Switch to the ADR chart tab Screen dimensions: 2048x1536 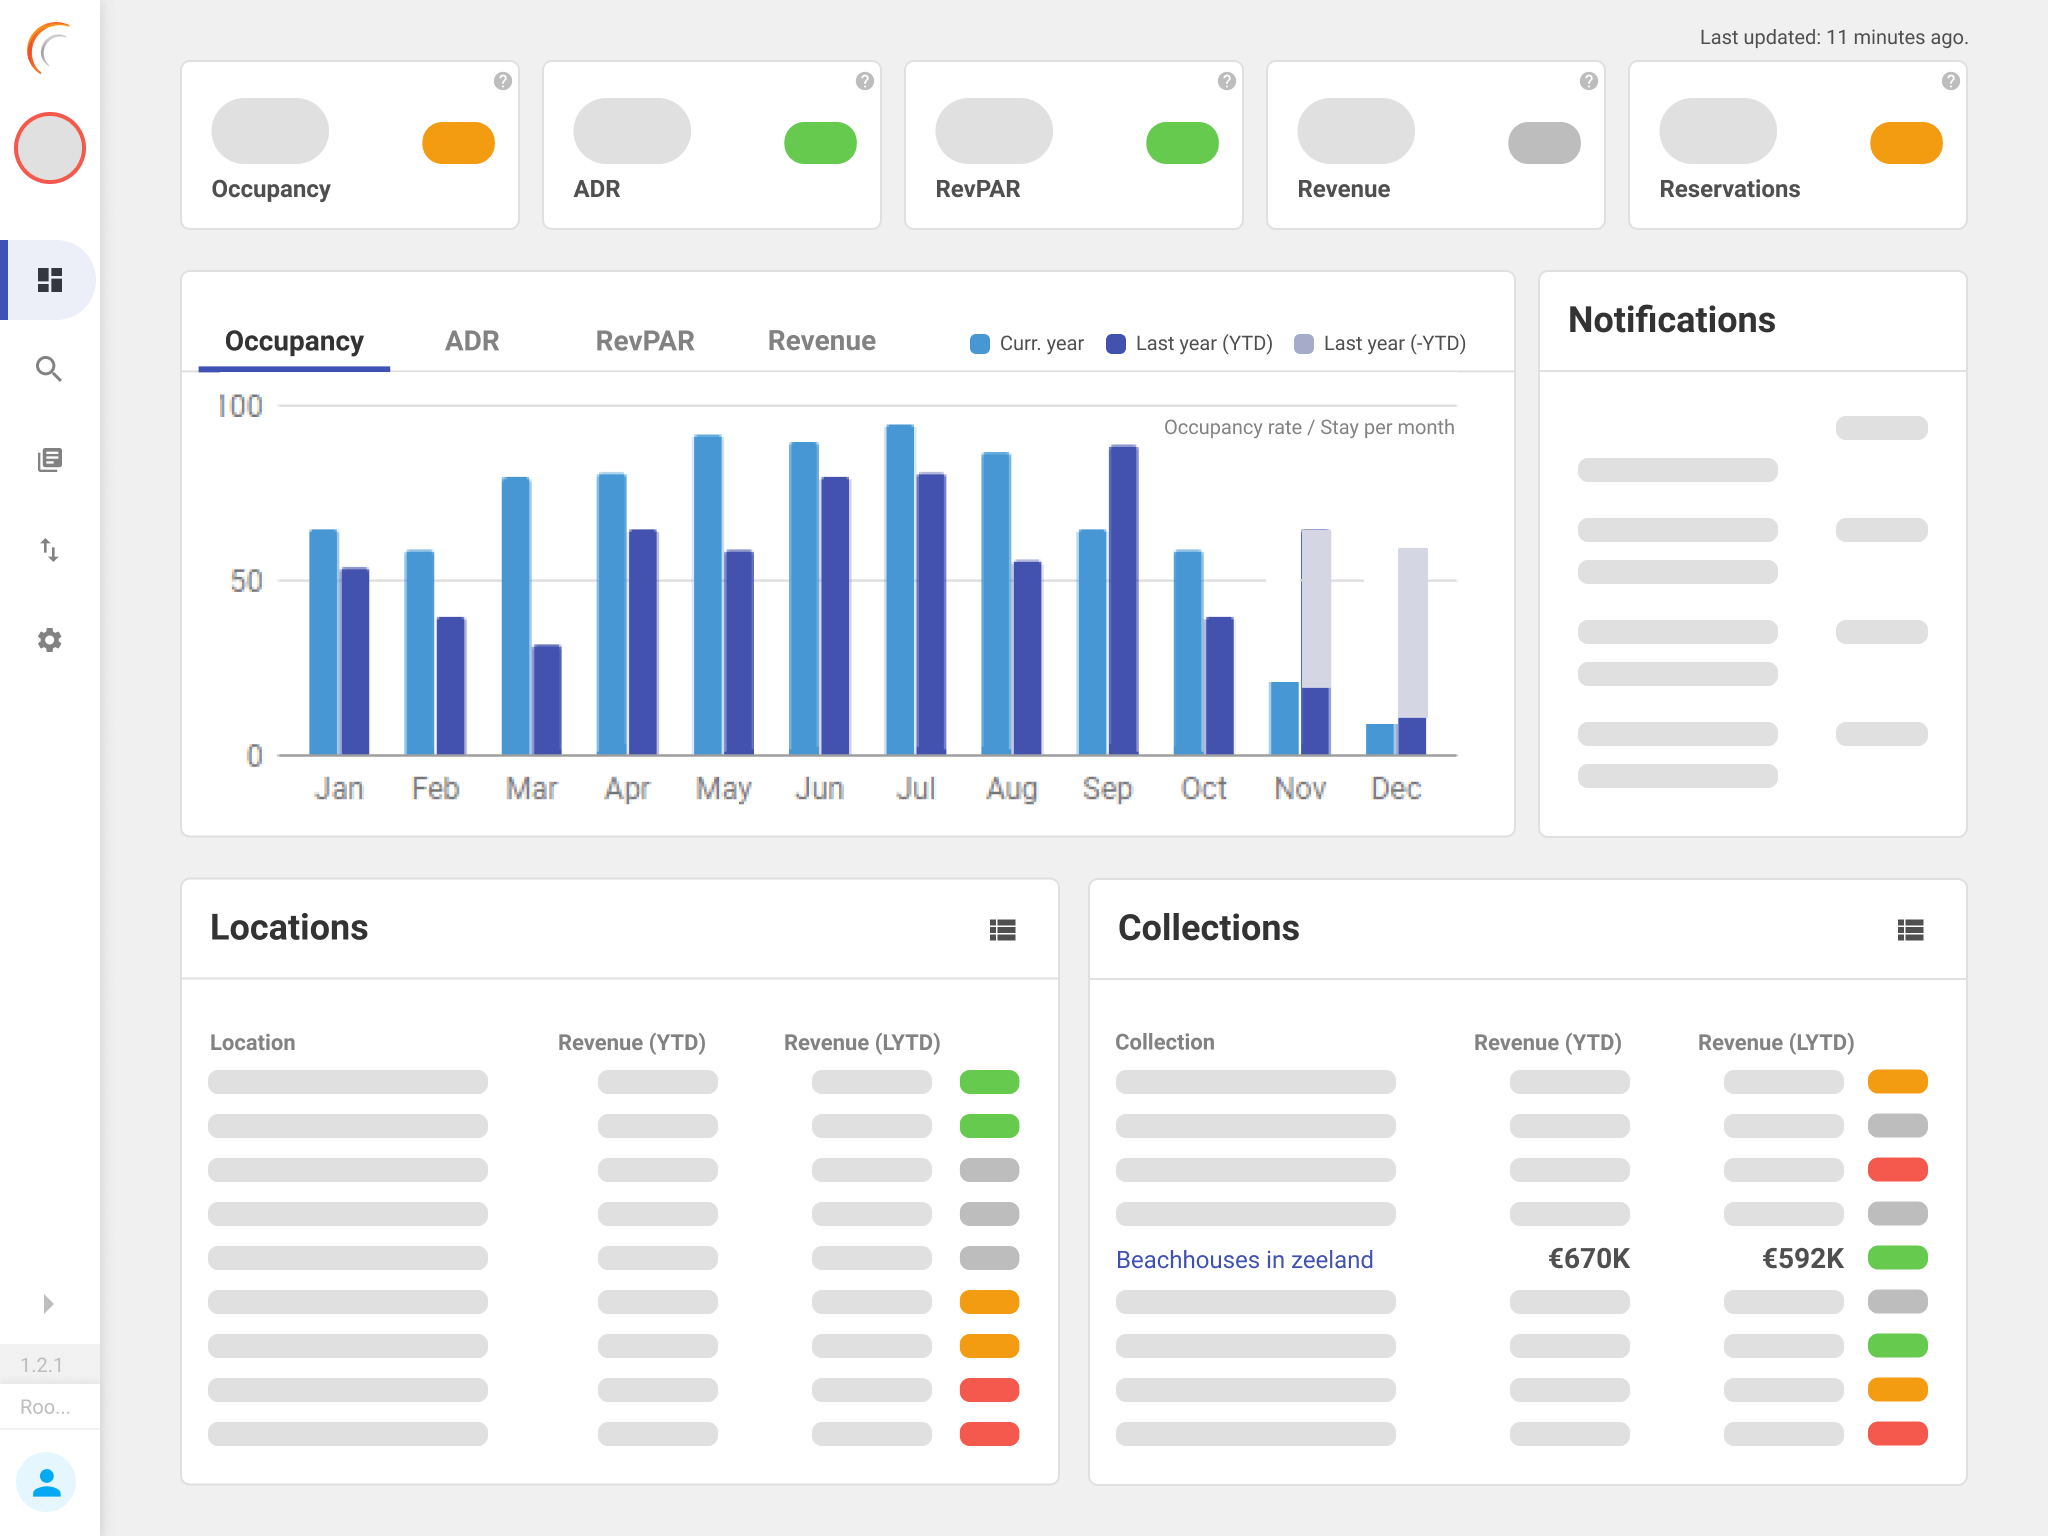472,341
